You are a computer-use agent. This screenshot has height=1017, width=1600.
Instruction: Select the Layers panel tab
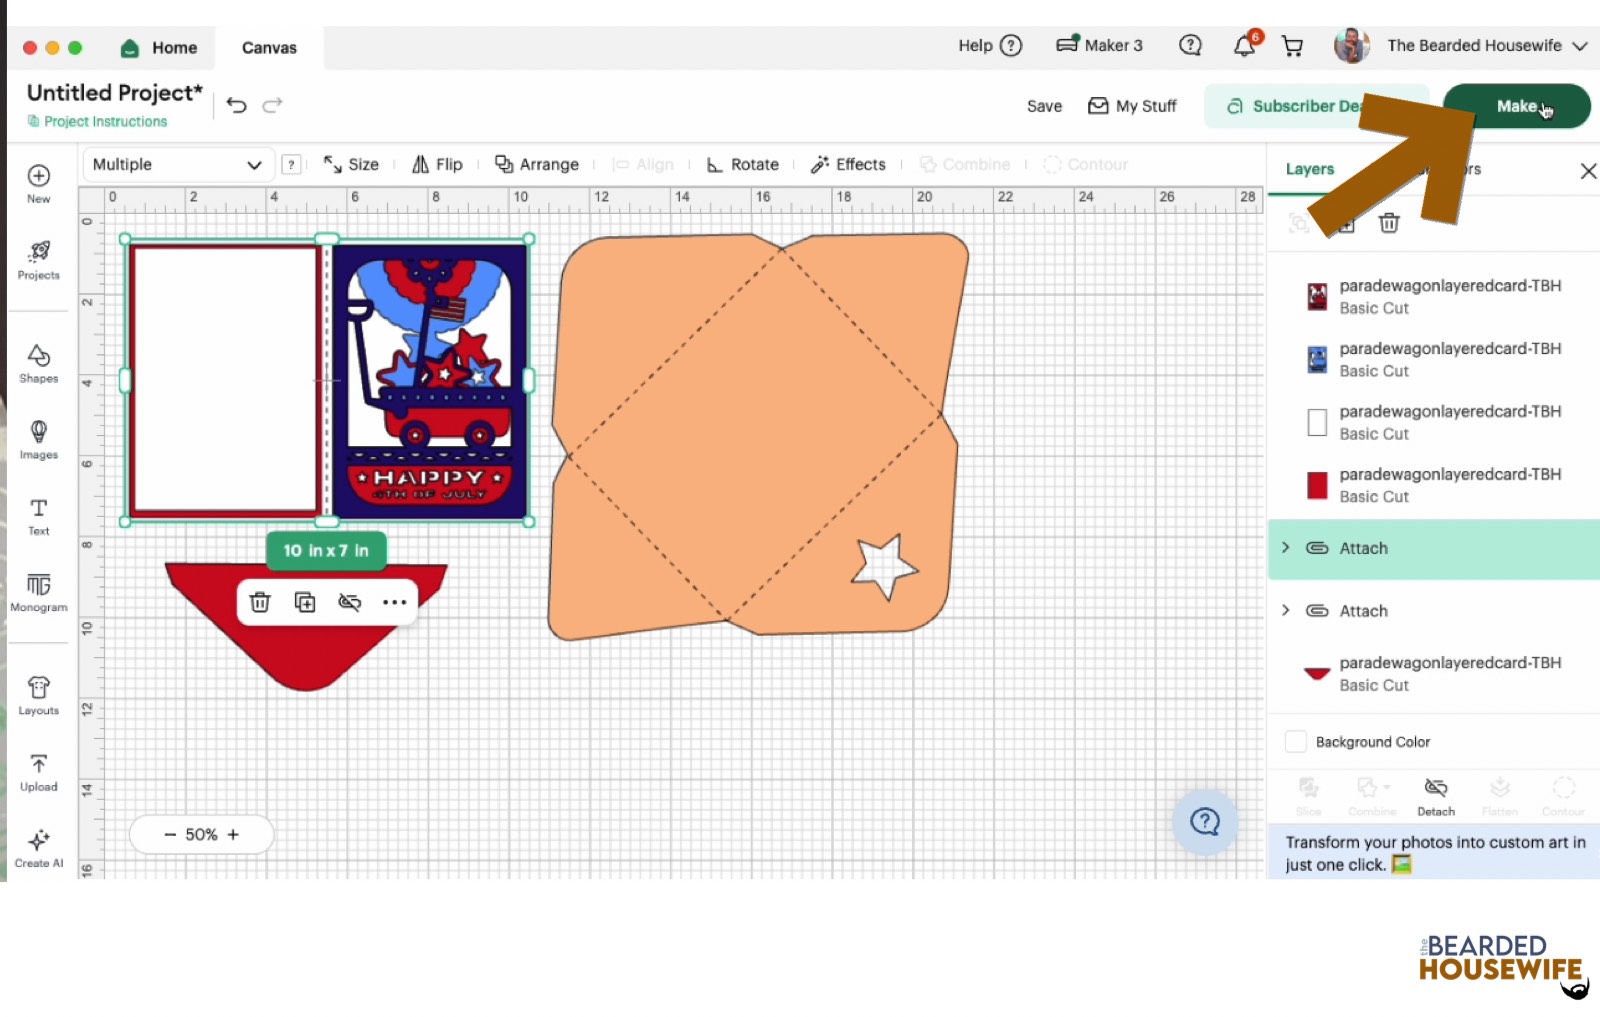(x=1310, y=169)
